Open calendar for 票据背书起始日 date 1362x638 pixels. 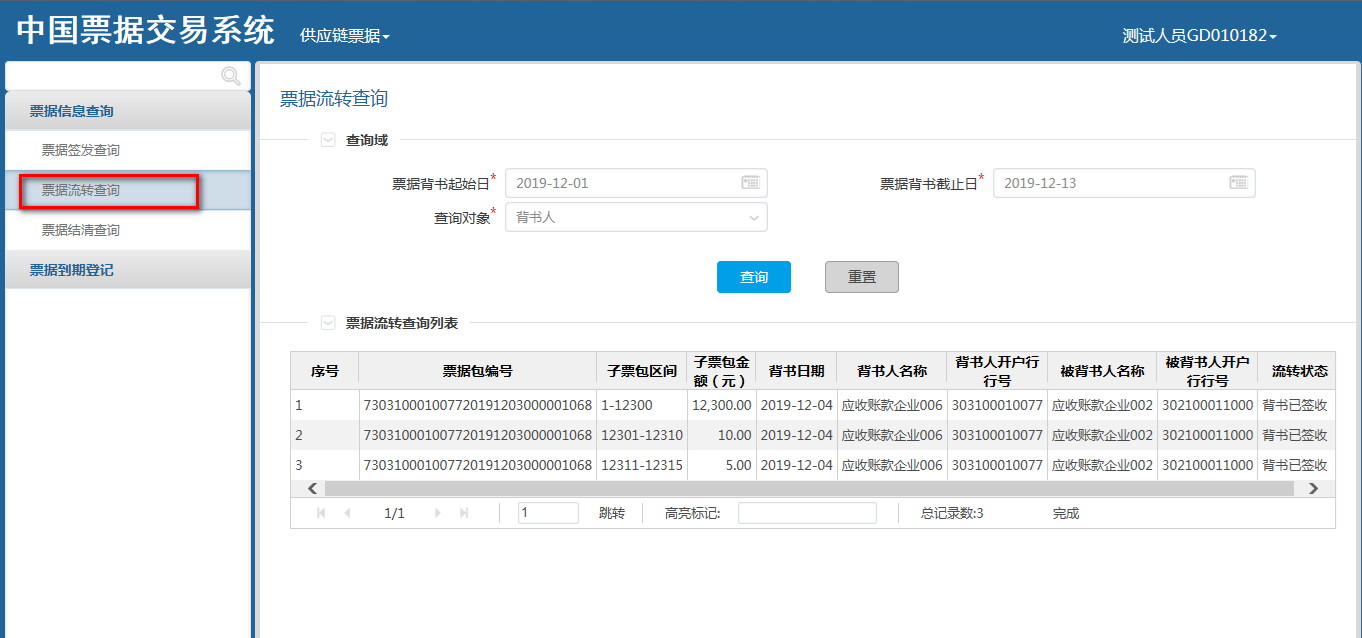pyautogui.click(x=751, y=183)
